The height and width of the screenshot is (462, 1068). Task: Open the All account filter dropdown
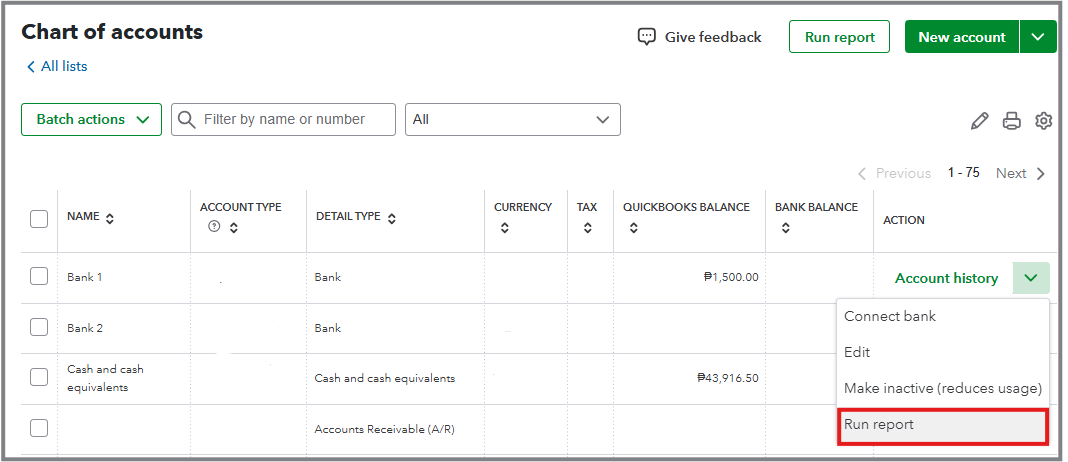tap(512, 119)
